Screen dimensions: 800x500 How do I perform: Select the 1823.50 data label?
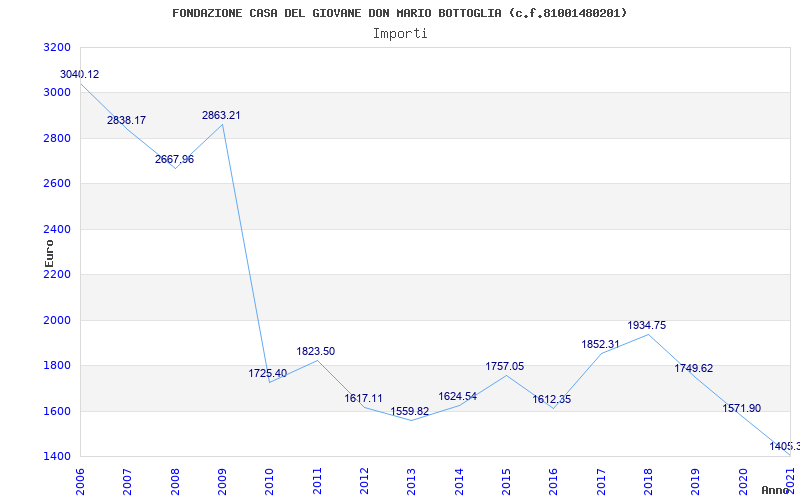(x=316, y=351)
